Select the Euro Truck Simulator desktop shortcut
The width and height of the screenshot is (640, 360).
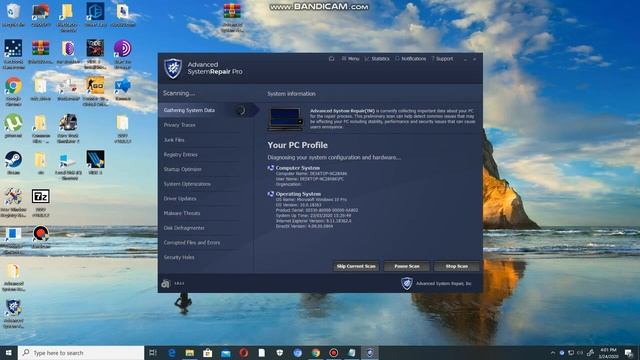coord(68,127)
